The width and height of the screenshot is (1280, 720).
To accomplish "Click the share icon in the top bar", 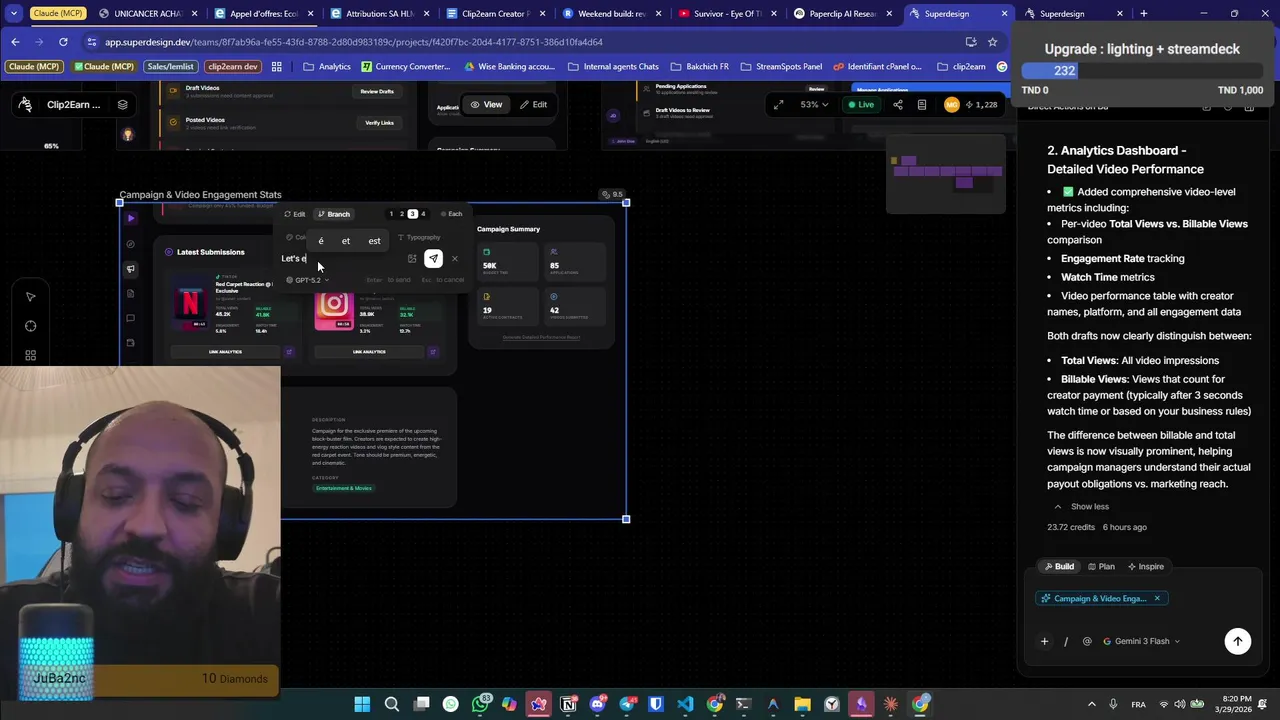I will coord(897,104).
